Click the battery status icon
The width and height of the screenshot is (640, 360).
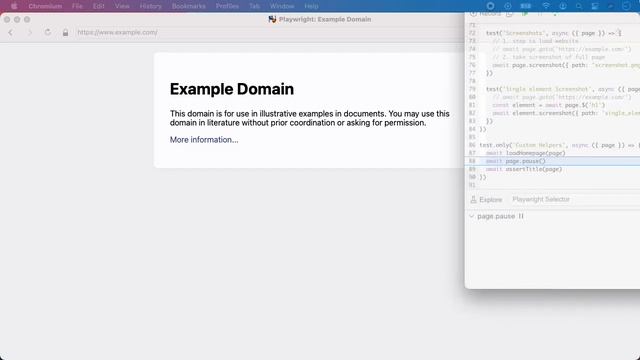[x=526, y=6]
